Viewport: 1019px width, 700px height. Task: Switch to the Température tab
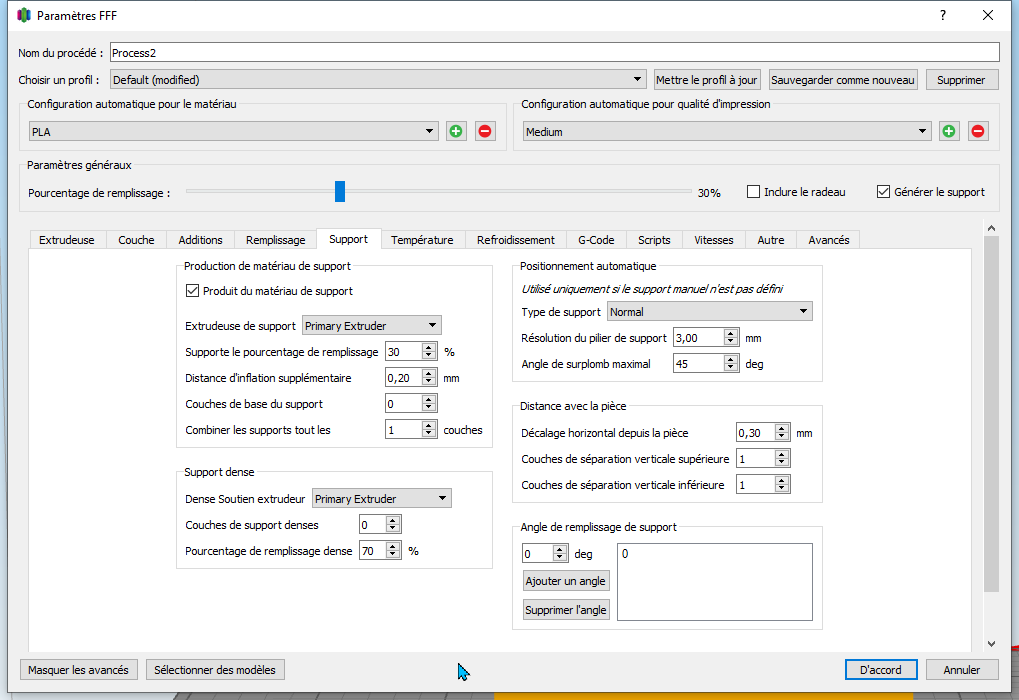(x=421, y=240)
